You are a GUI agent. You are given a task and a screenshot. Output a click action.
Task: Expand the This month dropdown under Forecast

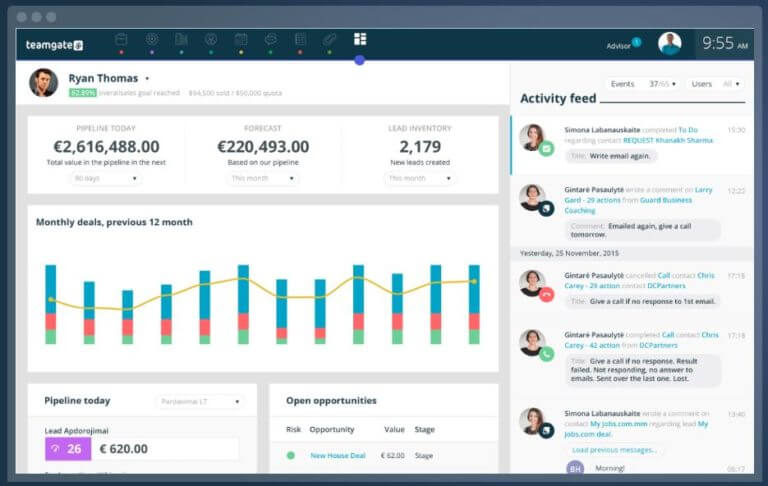tap(263, 178)
